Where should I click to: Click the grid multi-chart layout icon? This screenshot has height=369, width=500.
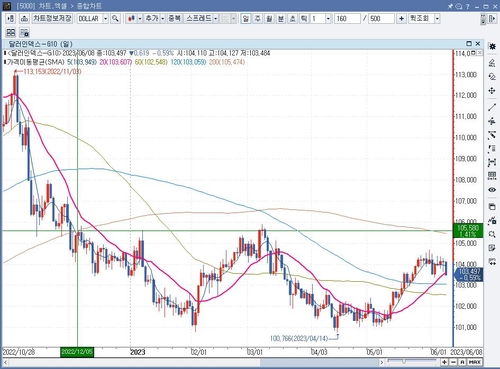(11, 32)
